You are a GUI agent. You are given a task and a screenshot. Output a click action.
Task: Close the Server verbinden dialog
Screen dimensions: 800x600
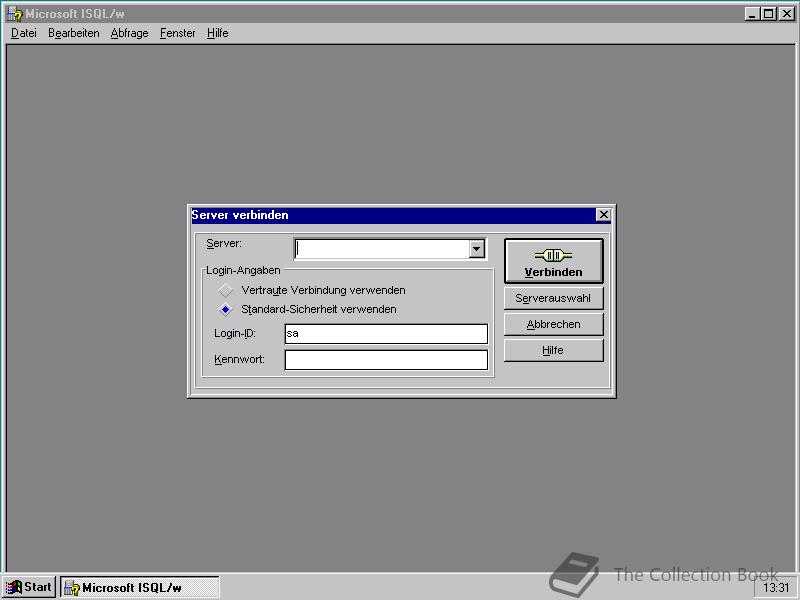(x=603, y=215)
